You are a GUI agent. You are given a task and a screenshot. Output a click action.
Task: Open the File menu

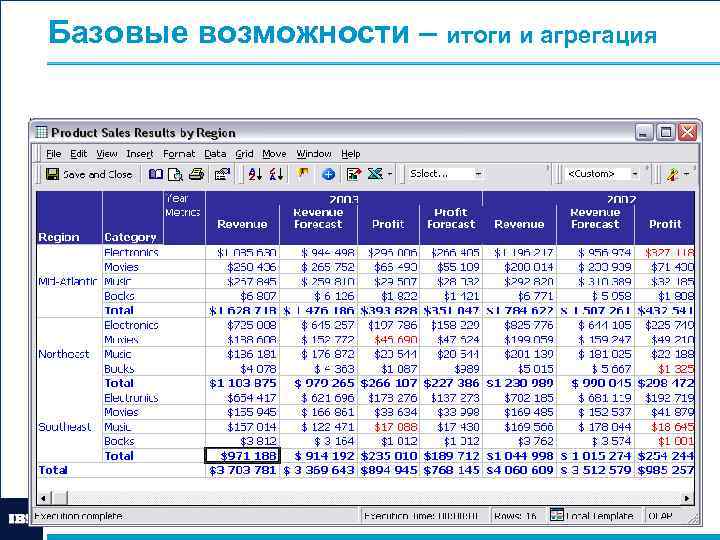pos(53,154)
